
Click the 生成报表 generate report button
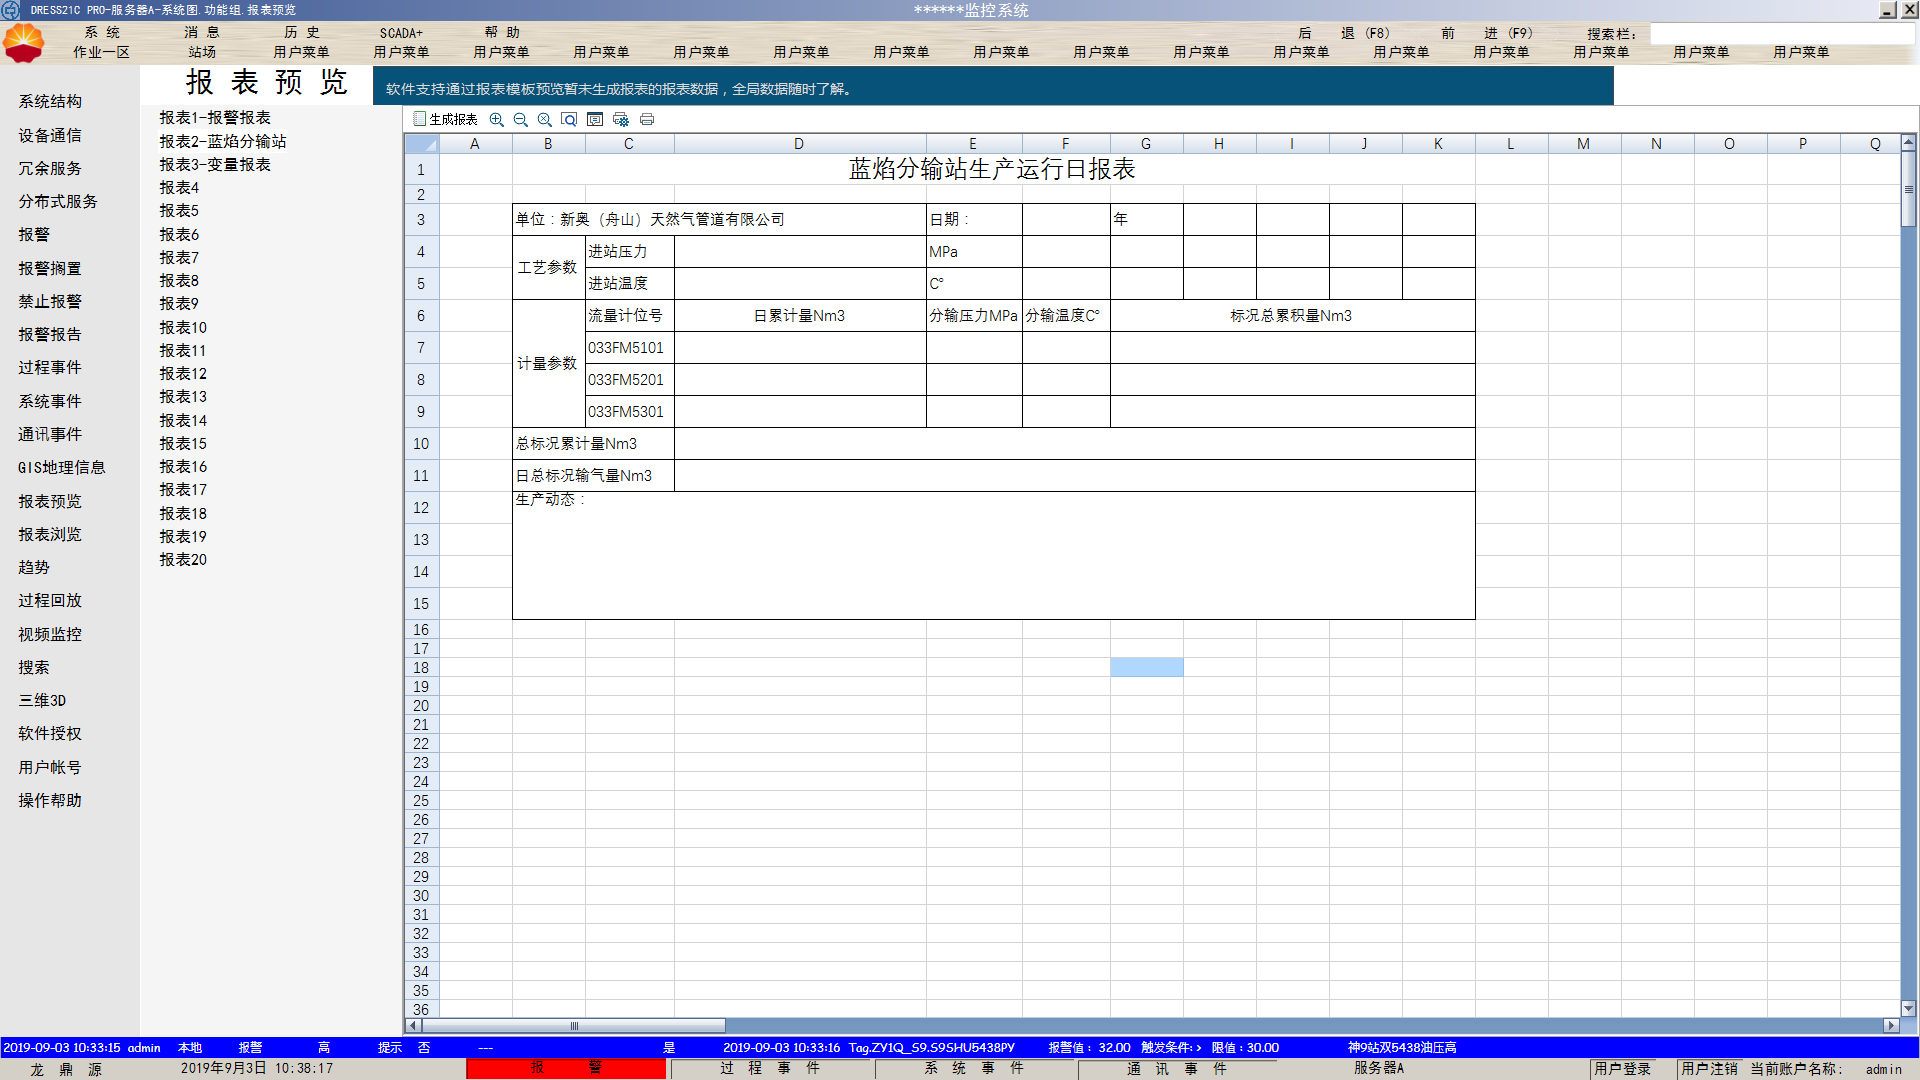(x=446, y=119)
